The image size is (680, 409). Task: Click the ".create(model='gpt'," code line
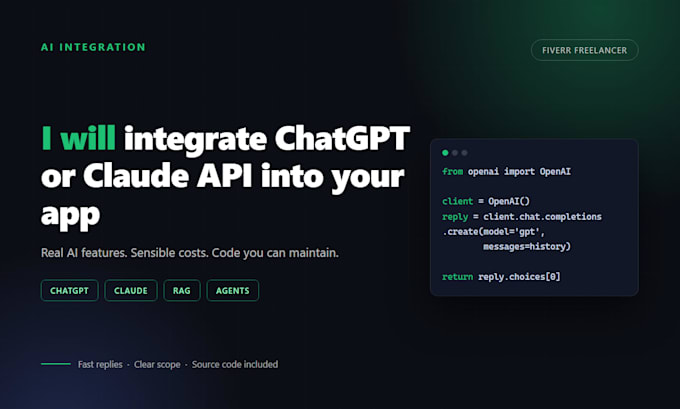[x=494, y=232]
